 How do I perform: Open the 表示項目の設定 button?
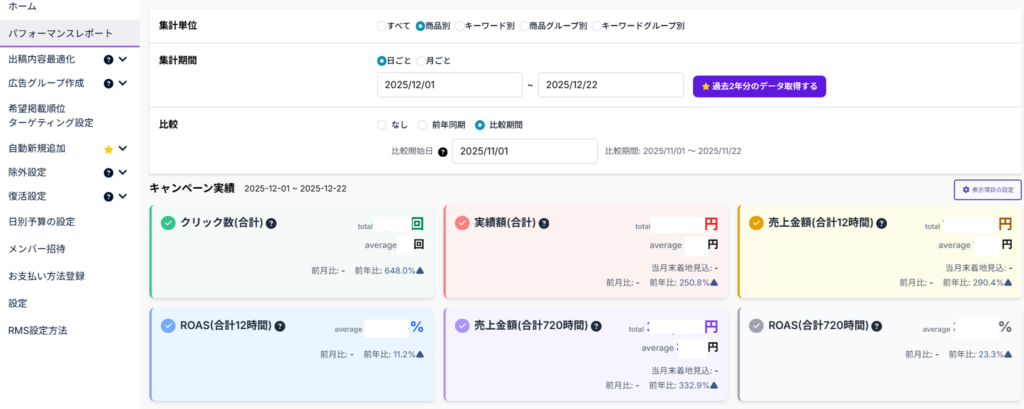coord(987,189)
